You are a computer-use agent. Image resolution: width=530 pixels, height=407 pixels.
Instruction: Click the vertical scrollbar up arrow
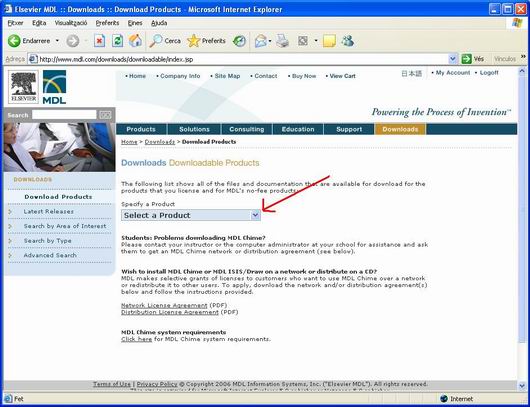click(x=522, y=71)
